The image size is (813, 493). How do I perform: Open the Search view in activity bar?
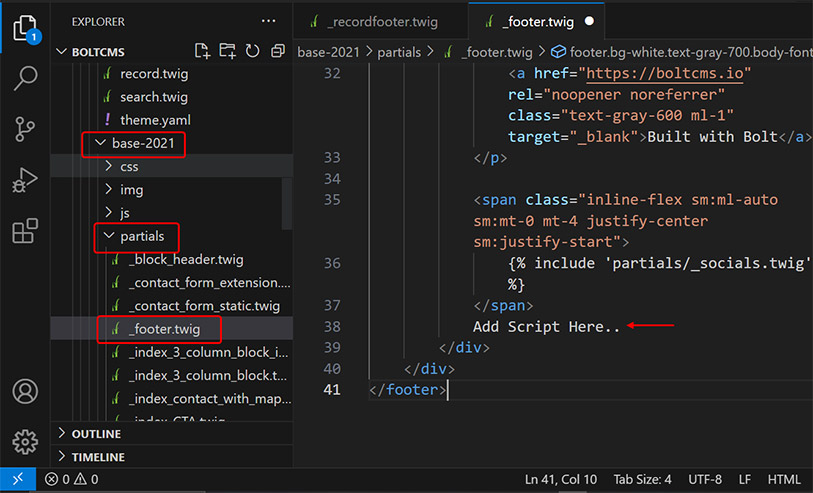(25, 78)
